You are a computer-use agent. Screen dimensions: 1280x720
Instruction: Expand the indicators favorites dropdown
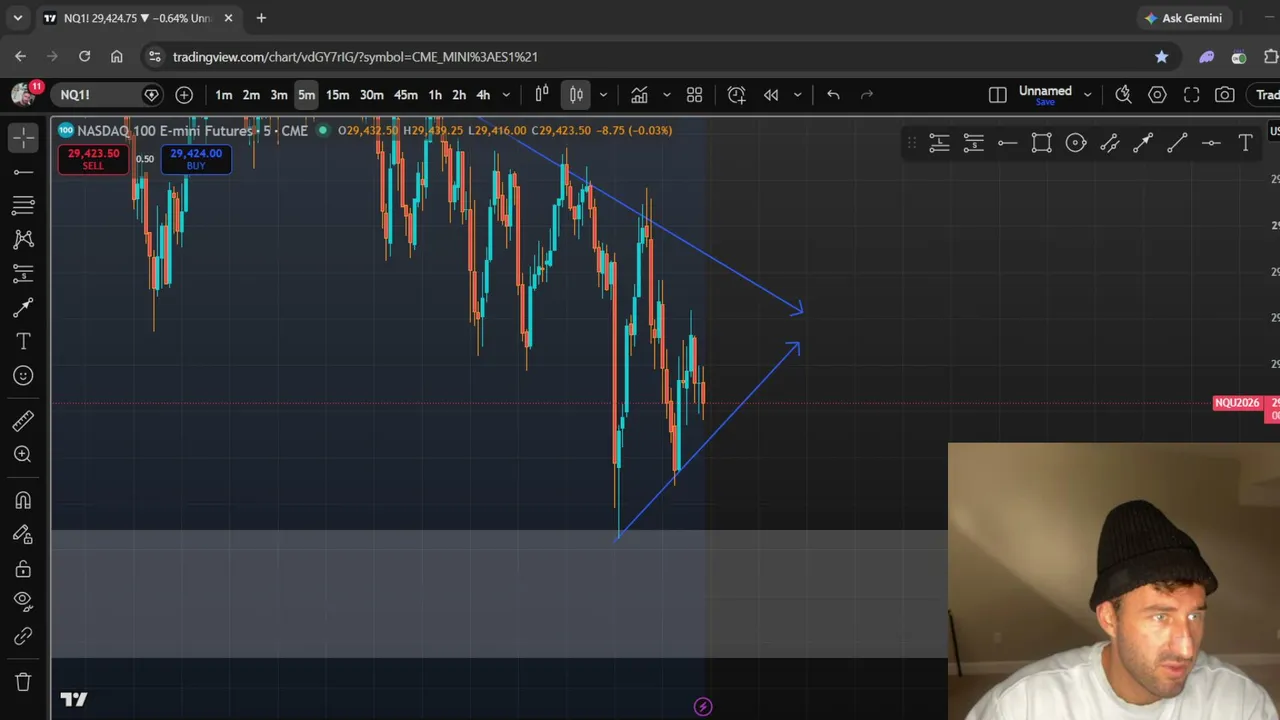tap(666, 95)
